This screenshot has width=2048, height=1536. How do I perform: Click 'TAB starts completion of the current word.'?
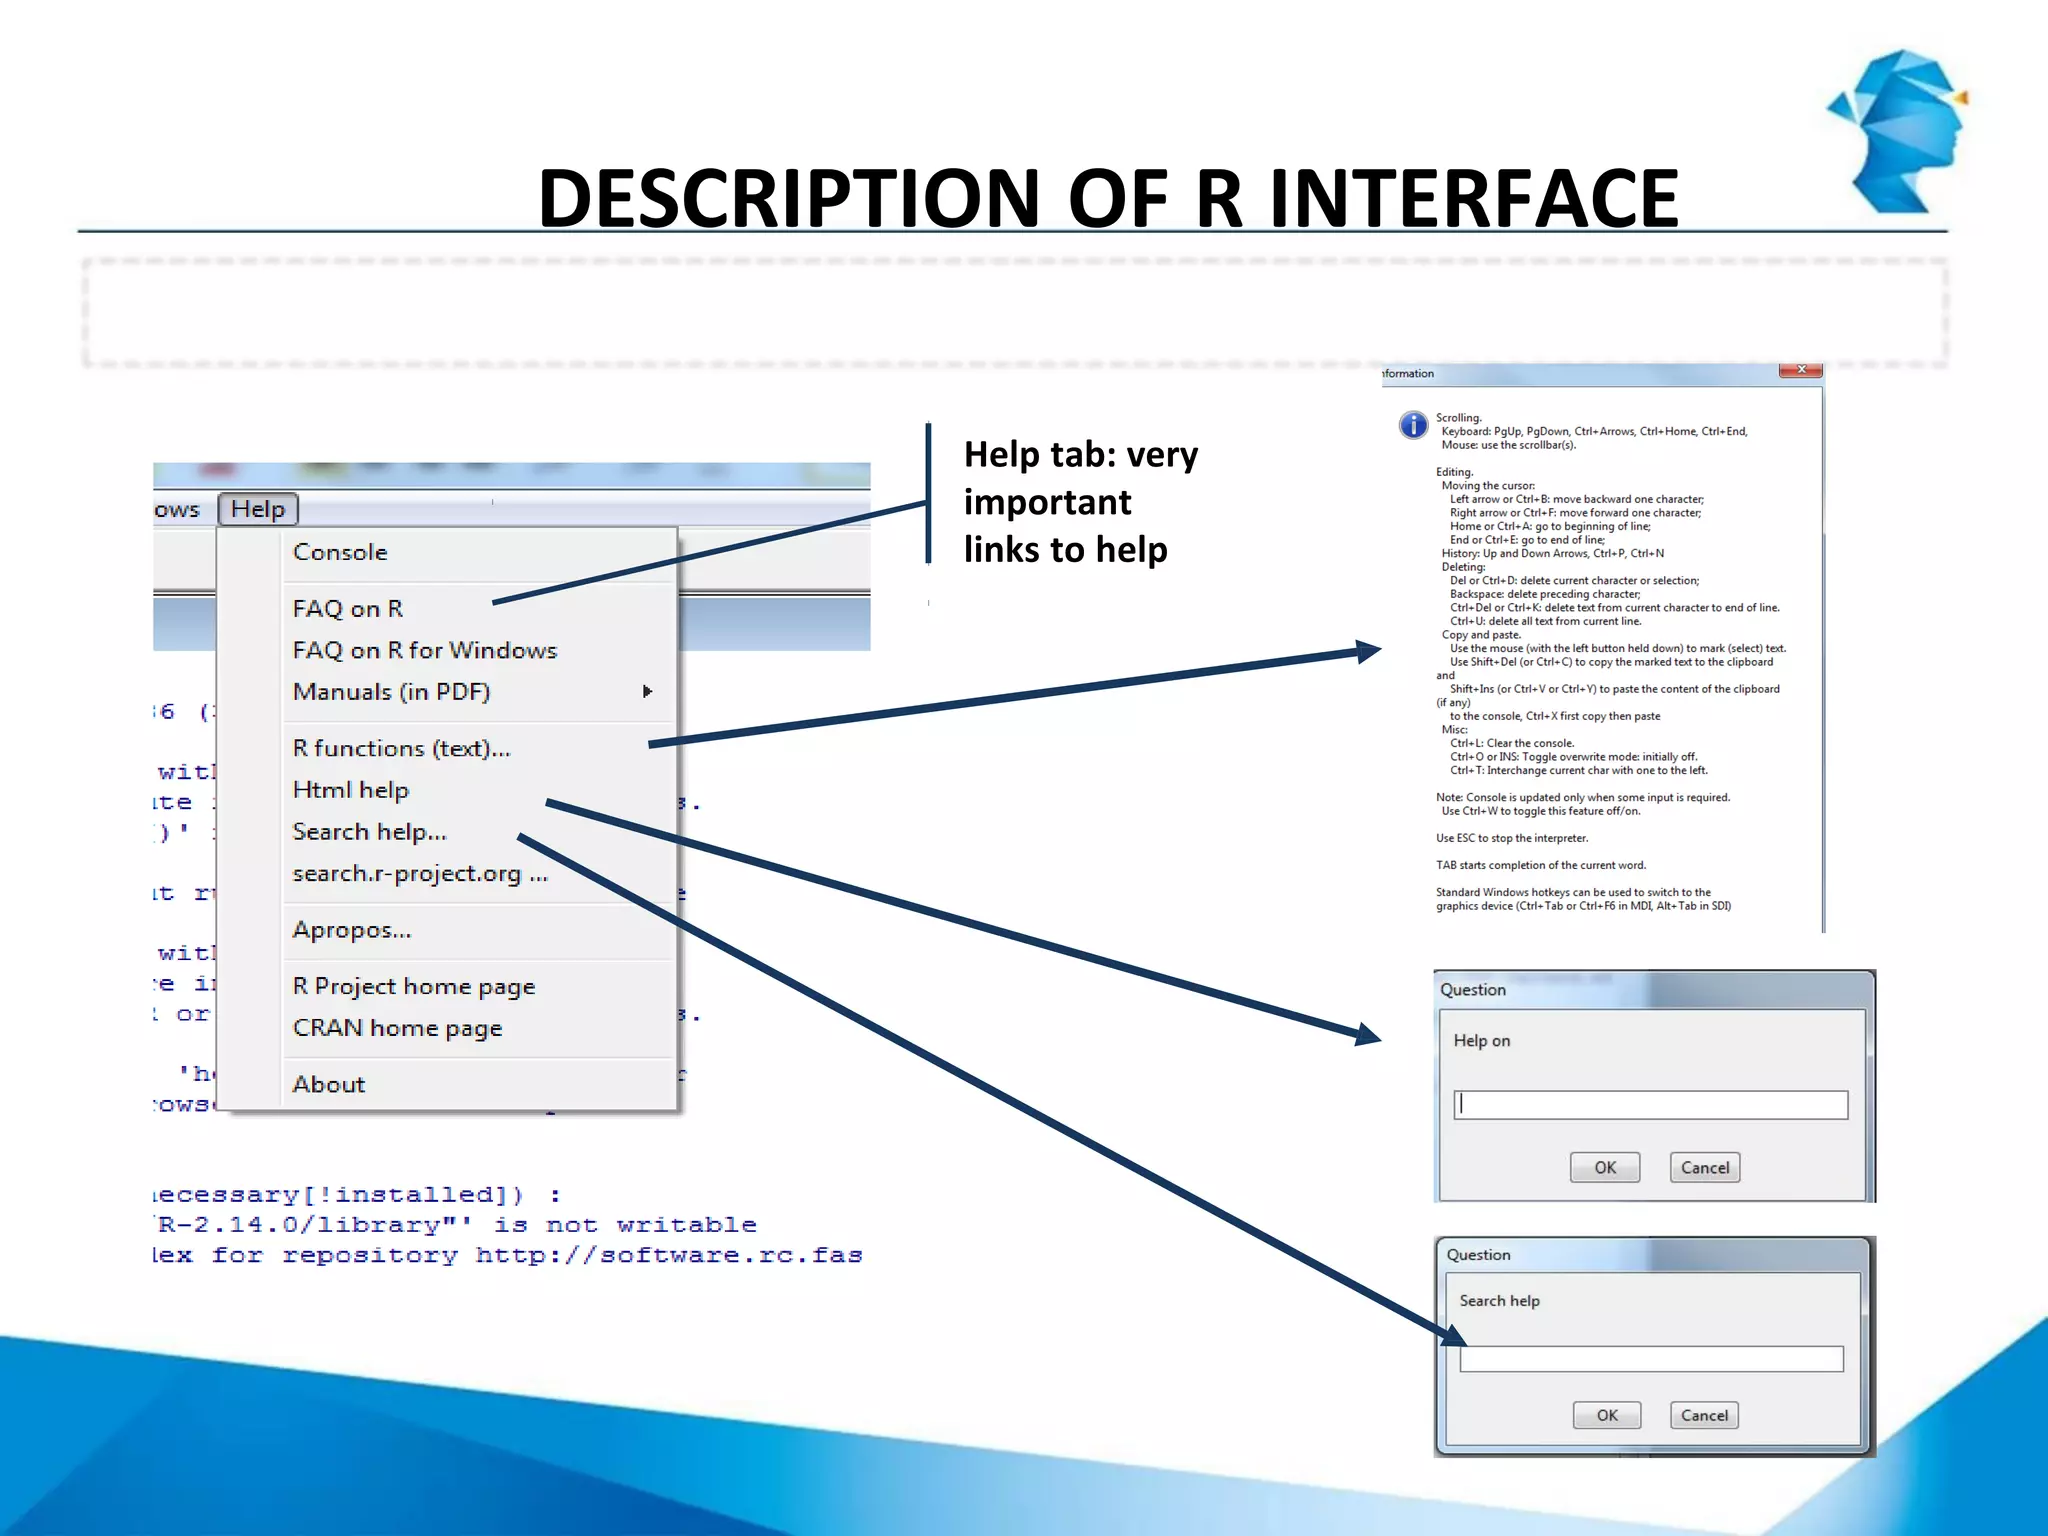1541,865
